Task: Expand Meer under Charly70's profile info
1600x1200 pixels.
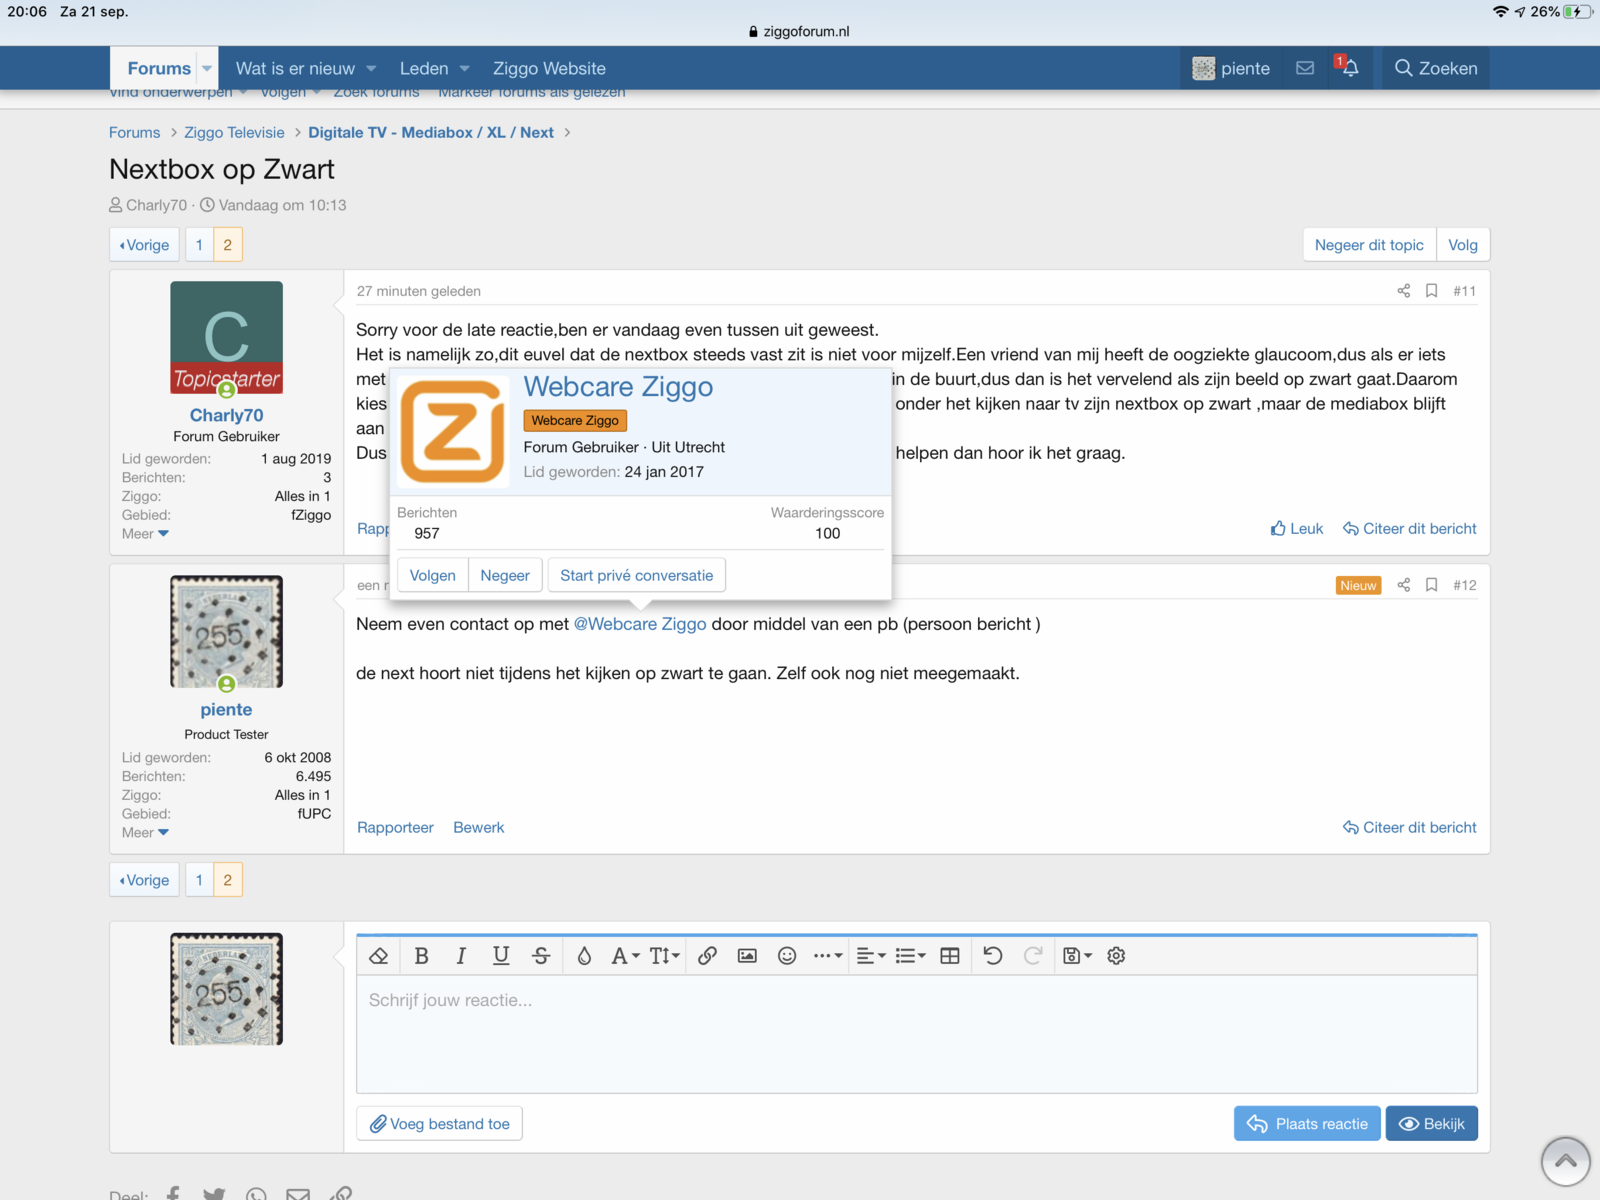Action: pos(145,534)
